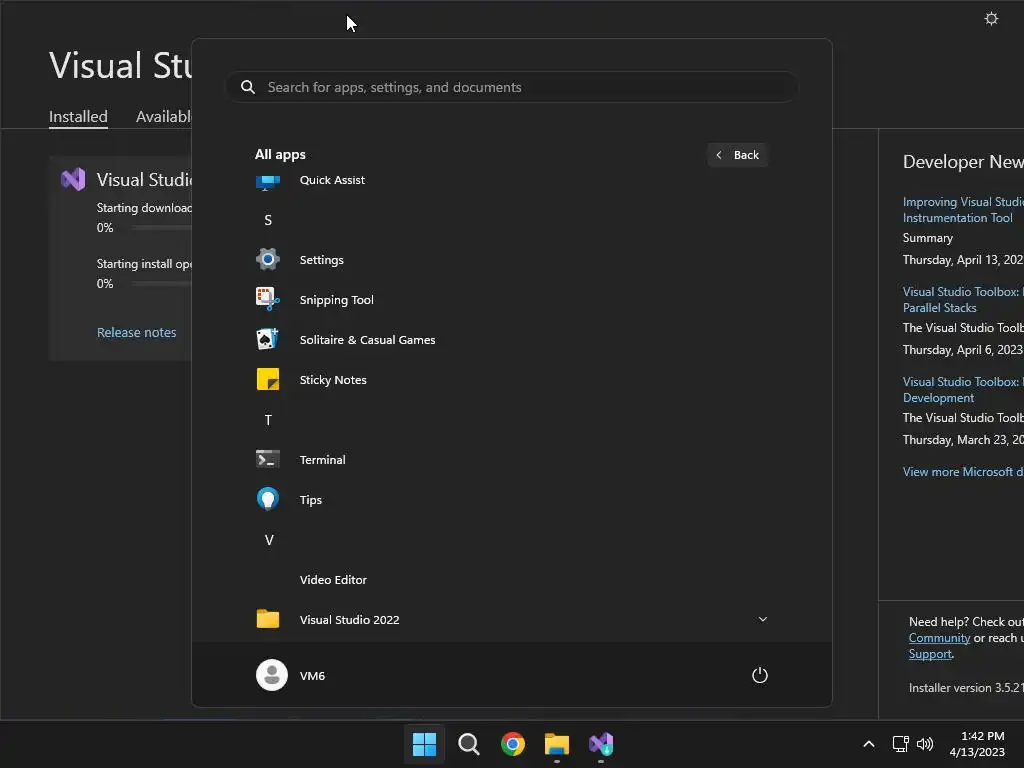Click Solitaire & Casual Games label
This screenshot has width=1024, height=768.
coord(367,340)
